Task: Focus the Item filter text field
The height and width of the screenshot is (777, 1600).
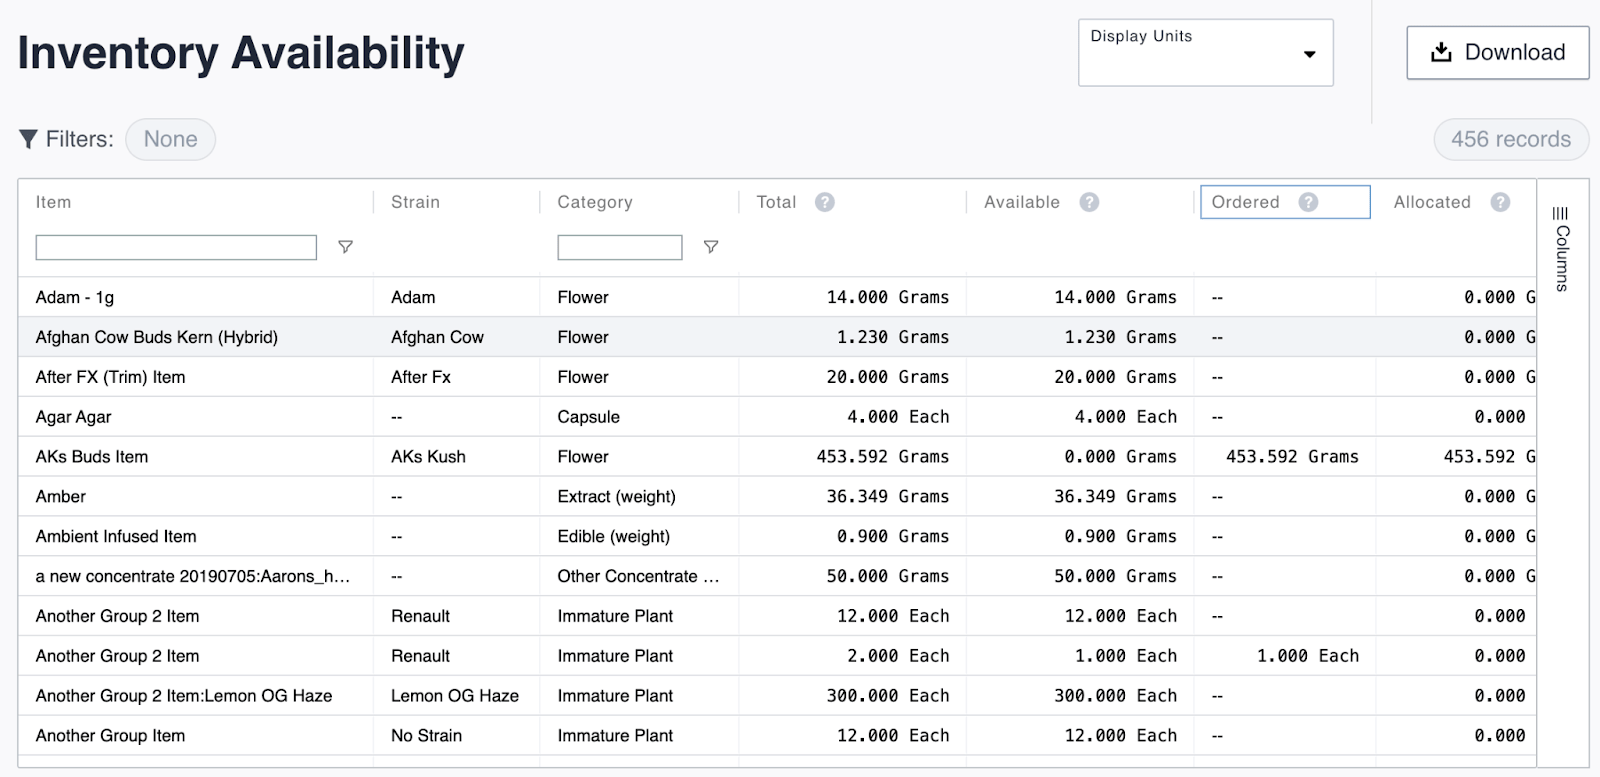Action: click(x=176, y=247)
